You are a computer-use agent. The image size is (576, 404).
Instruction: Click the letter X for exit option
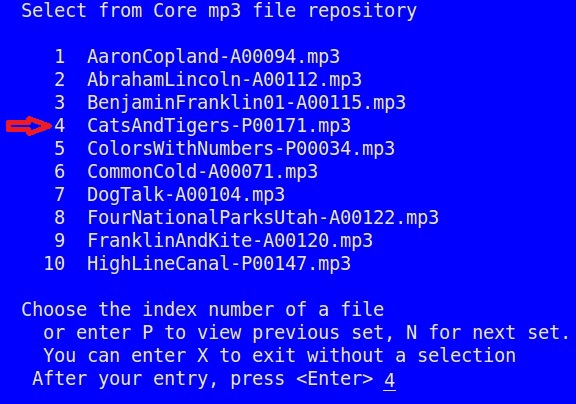pos(202,356)
